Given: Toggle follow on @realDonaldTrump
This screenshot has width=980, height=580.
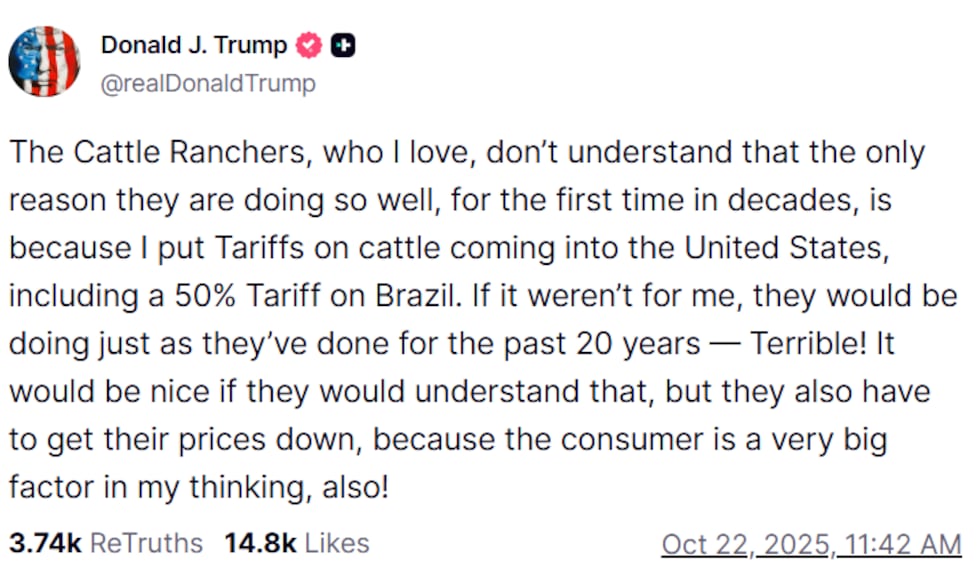Looking at the screenshot, I should pyautogui.click(x=208, y=84).
